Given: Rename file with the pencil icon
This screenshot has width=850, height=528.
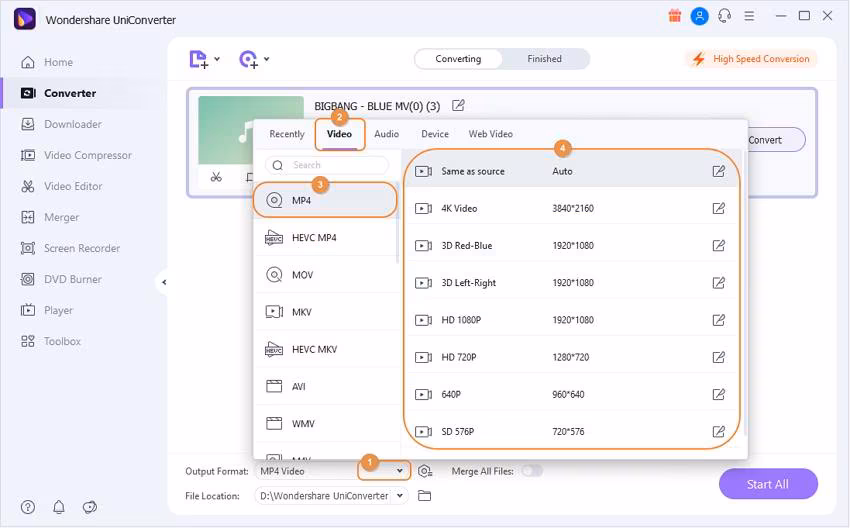Looking at the screenshot, I should [x=458, y=105].
